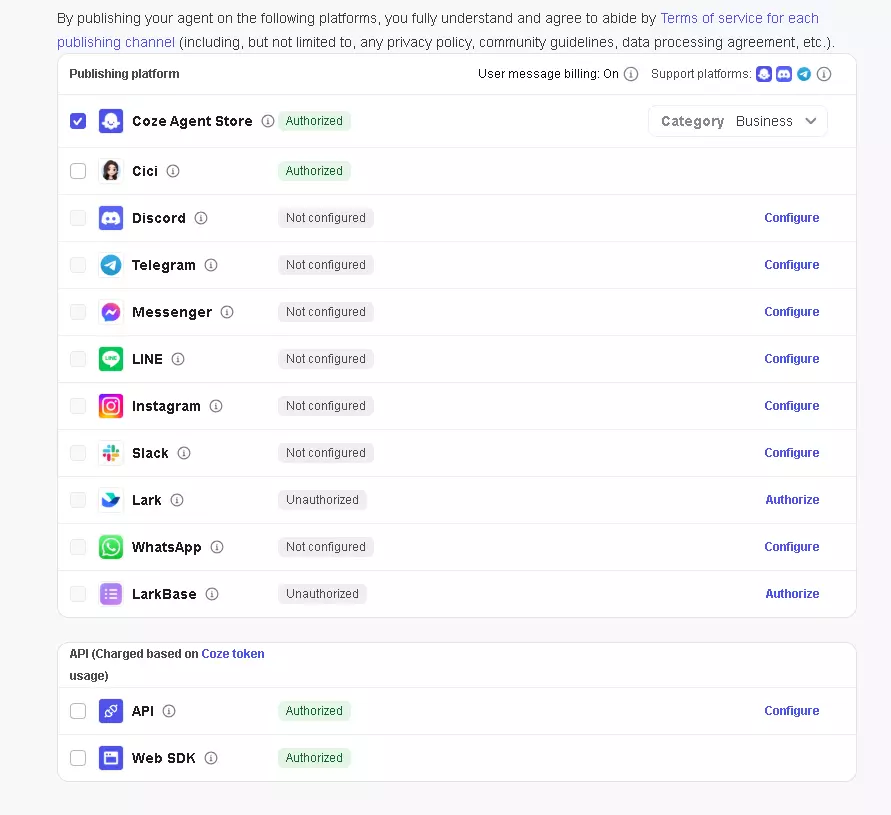Click Authorize for Lark
Screen dimensions: 891x815
pyautogui.click(x=792, y=500)
